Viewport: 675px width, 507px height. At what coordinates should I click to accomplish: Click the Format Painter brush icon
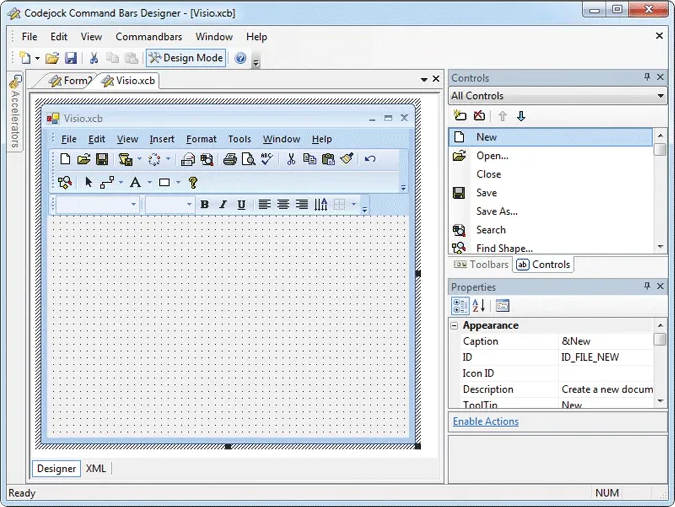tap(347, 159)
